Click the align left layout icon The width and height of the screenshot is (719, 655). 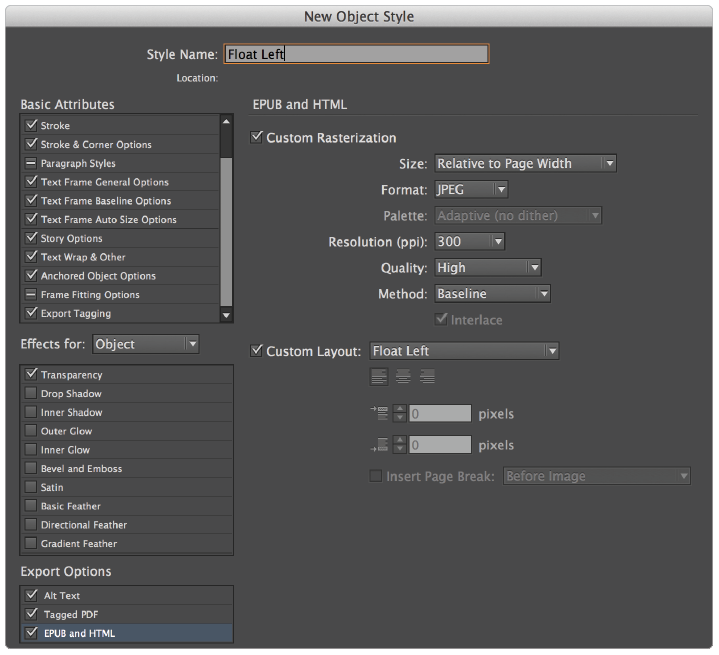[379, 377]
